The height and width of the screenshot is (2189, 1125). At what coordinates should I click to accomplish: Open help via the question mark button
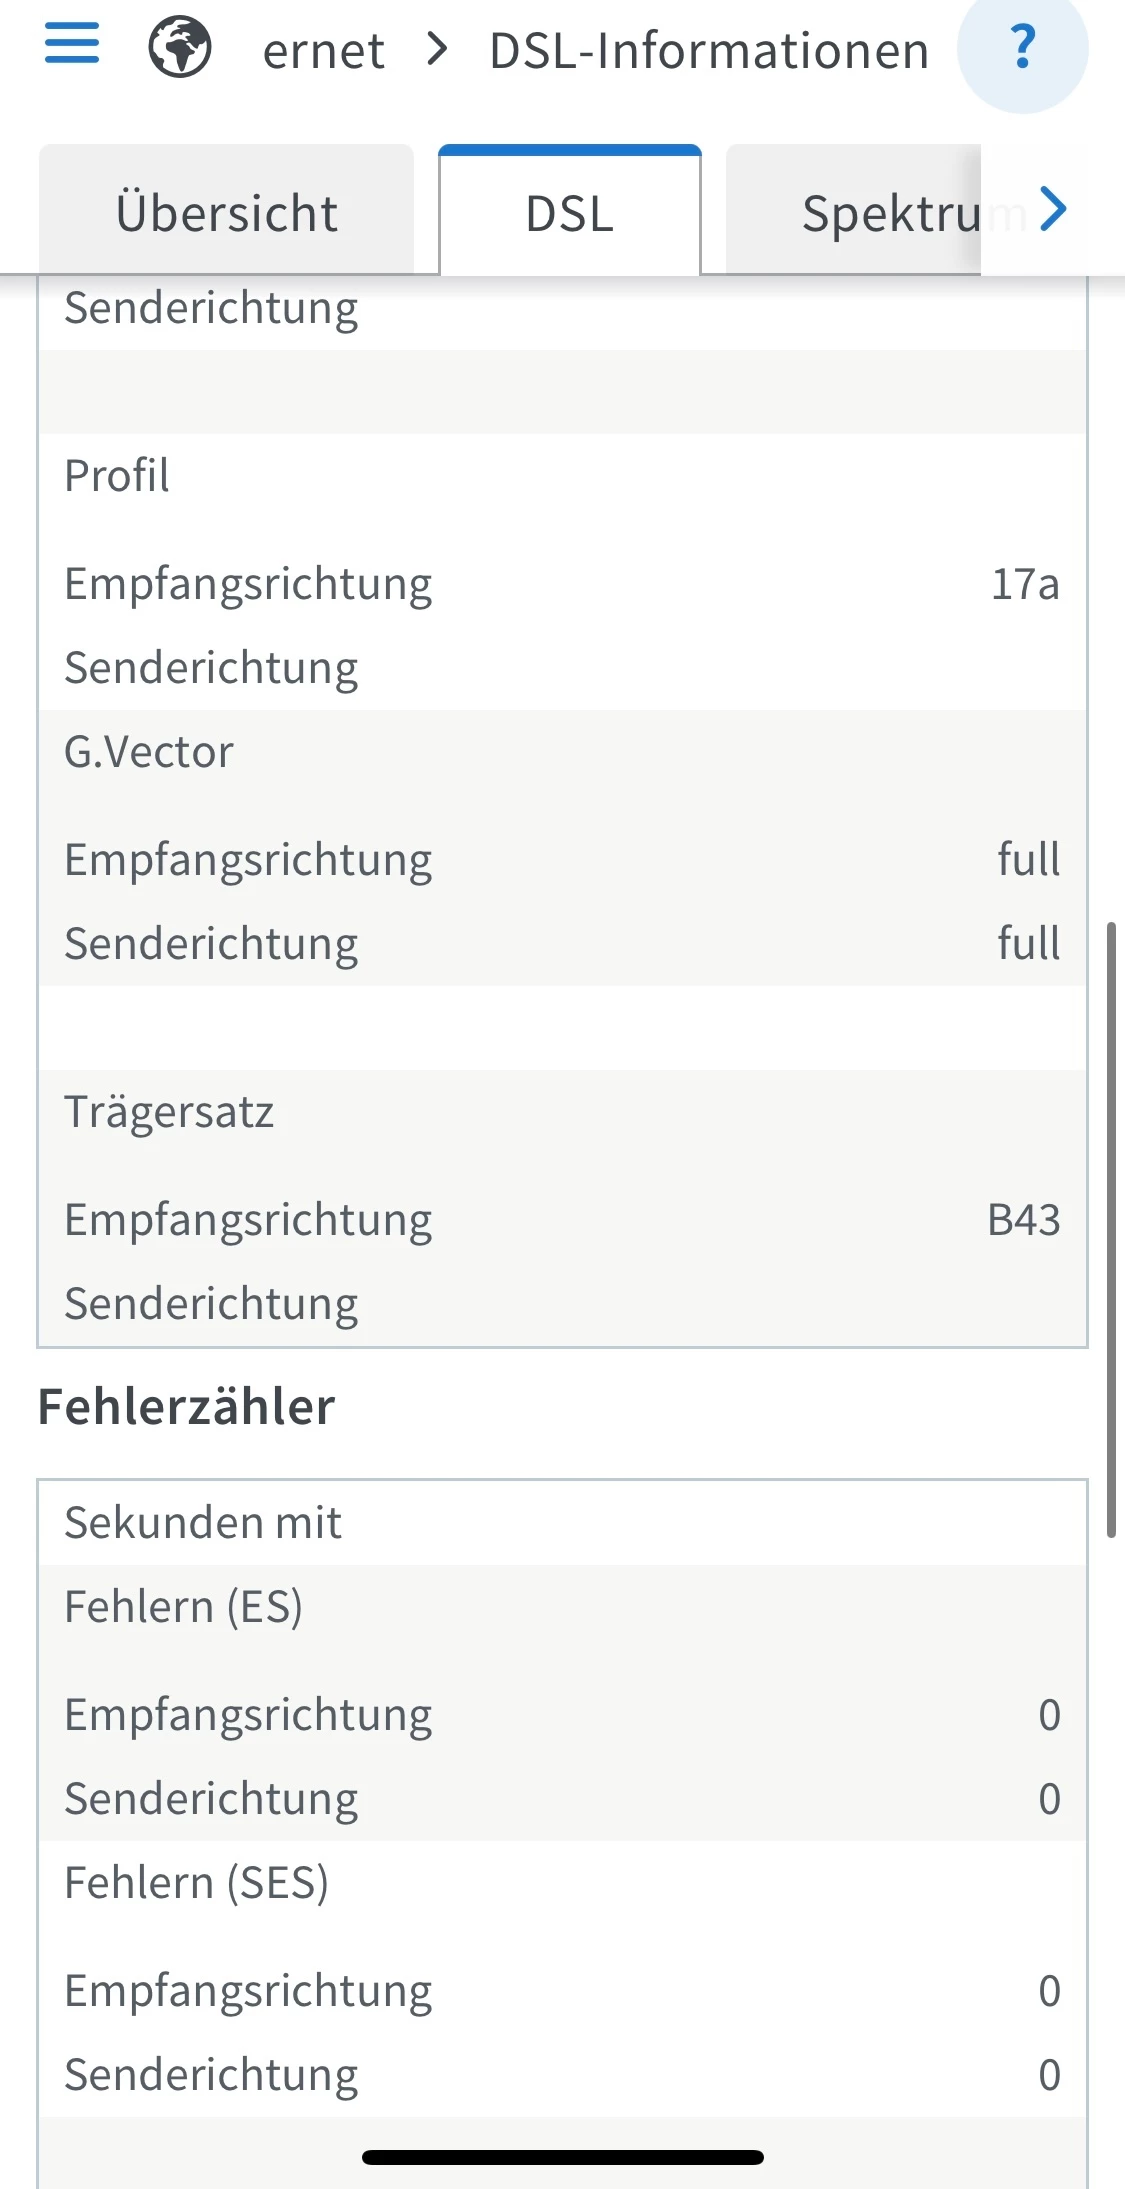pyautogui.click(x=1022, y=48)
